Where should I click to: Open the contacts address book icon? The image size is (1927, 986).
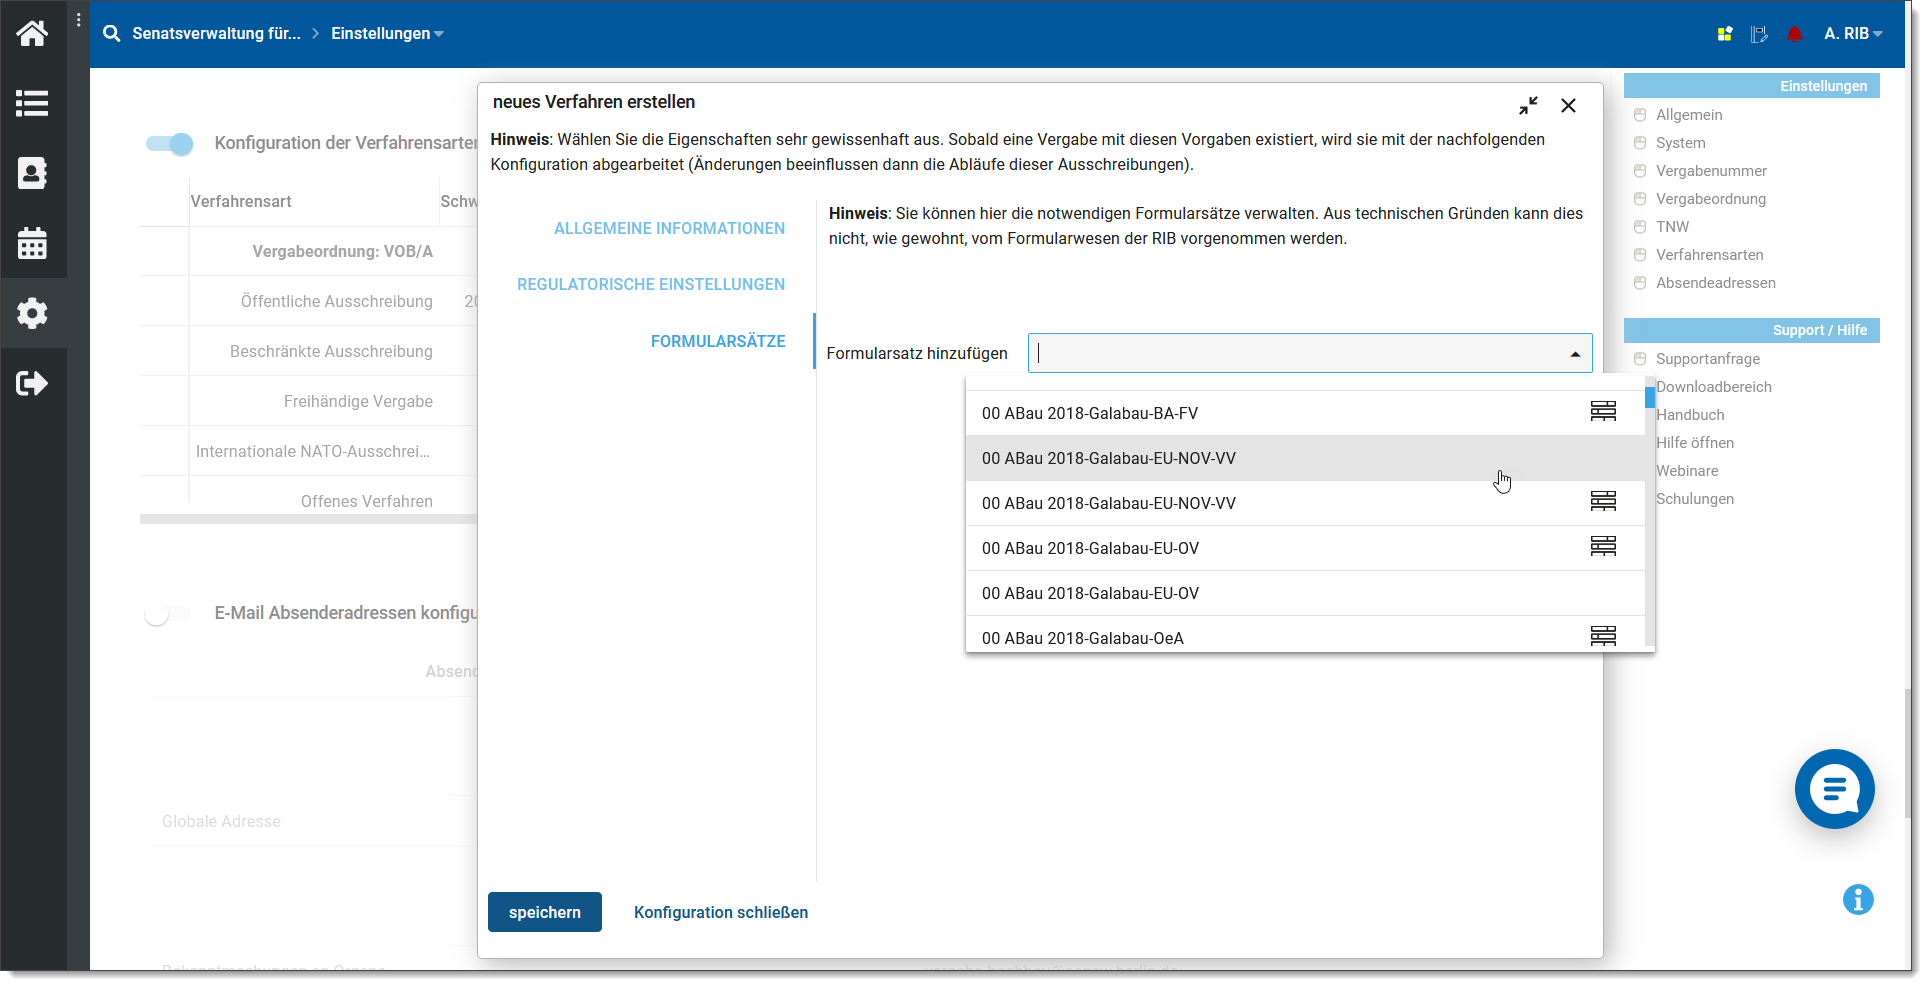(x=32, y=173)
